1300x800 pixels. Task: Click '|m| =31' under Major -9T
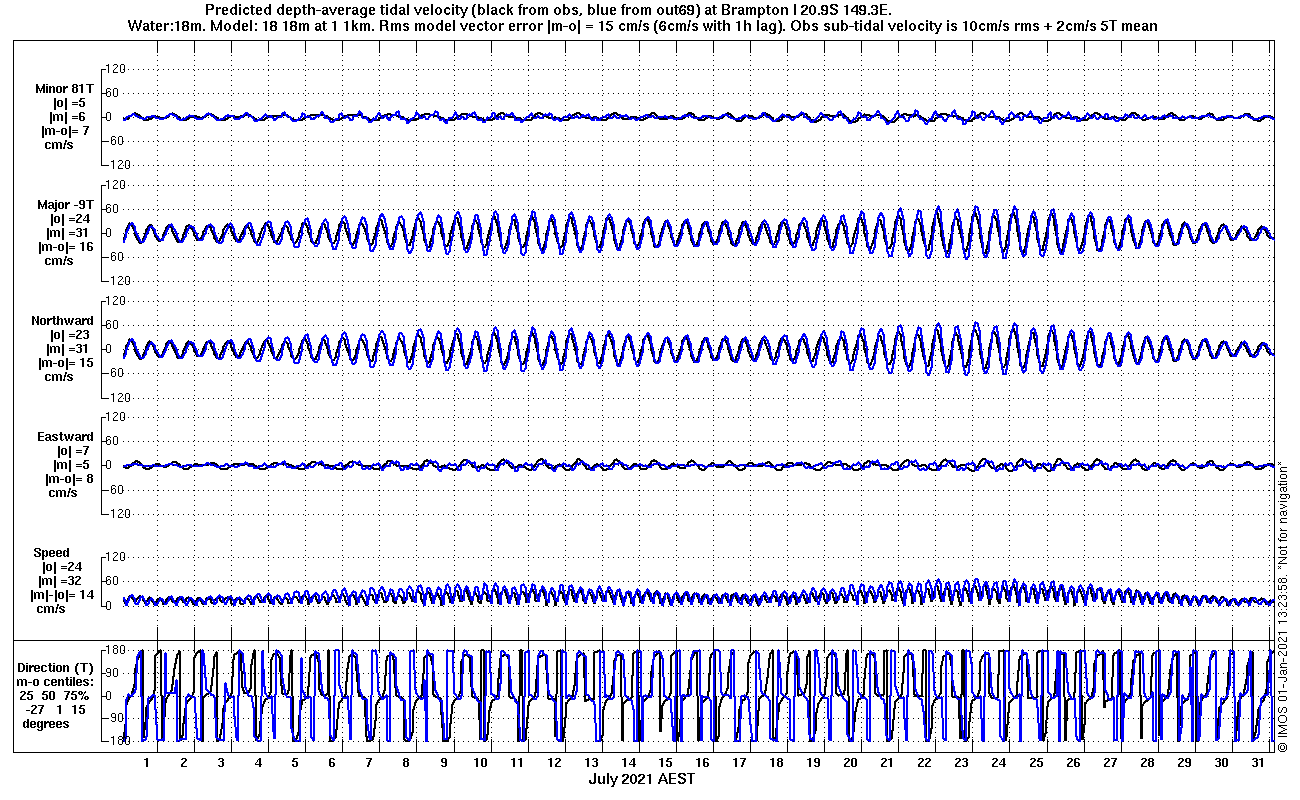pyautogui.click(x=69, y=233)
